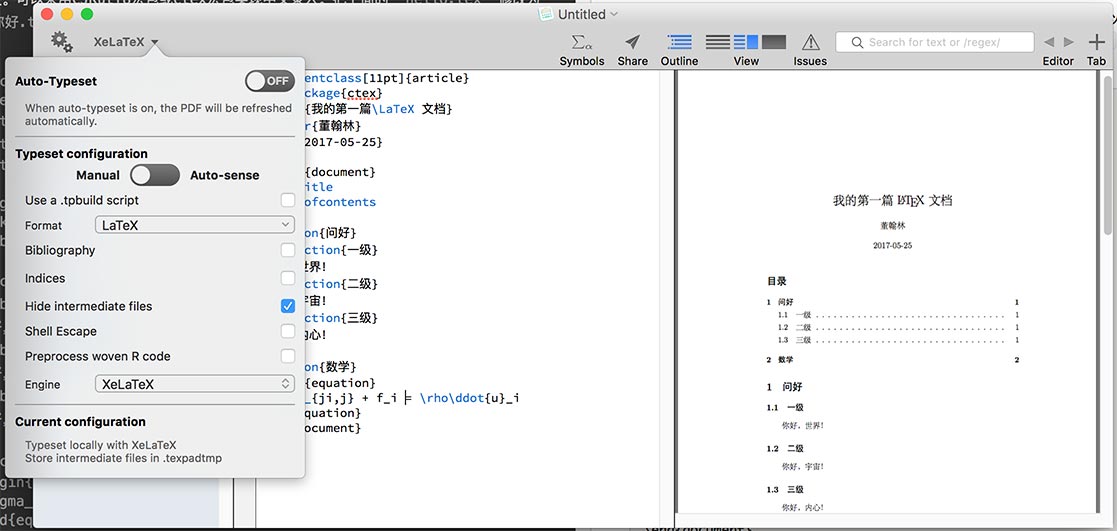Click the {equation} line in the editor
Image resolution: width=1117 pixels, height=531 pixels.
[x=340, y=383]
